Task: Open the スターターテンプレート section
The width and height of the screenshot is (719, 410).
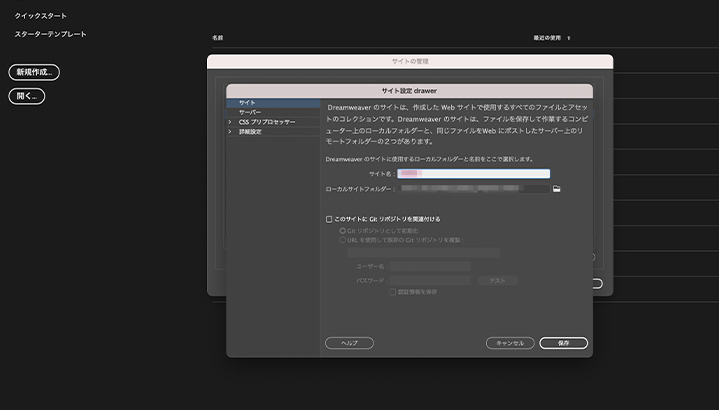Action: [50, 34]
